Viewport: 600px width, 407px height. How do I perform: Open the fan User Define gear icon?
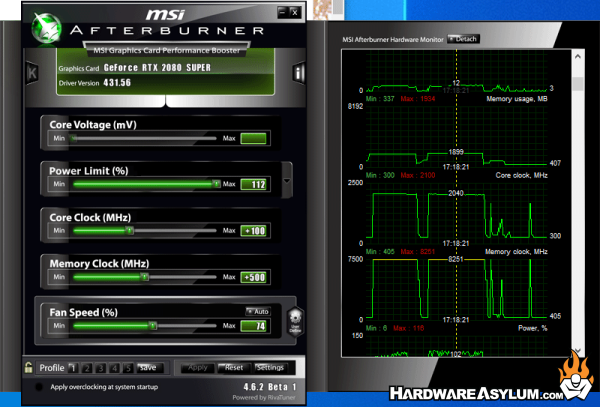point(295,321)
